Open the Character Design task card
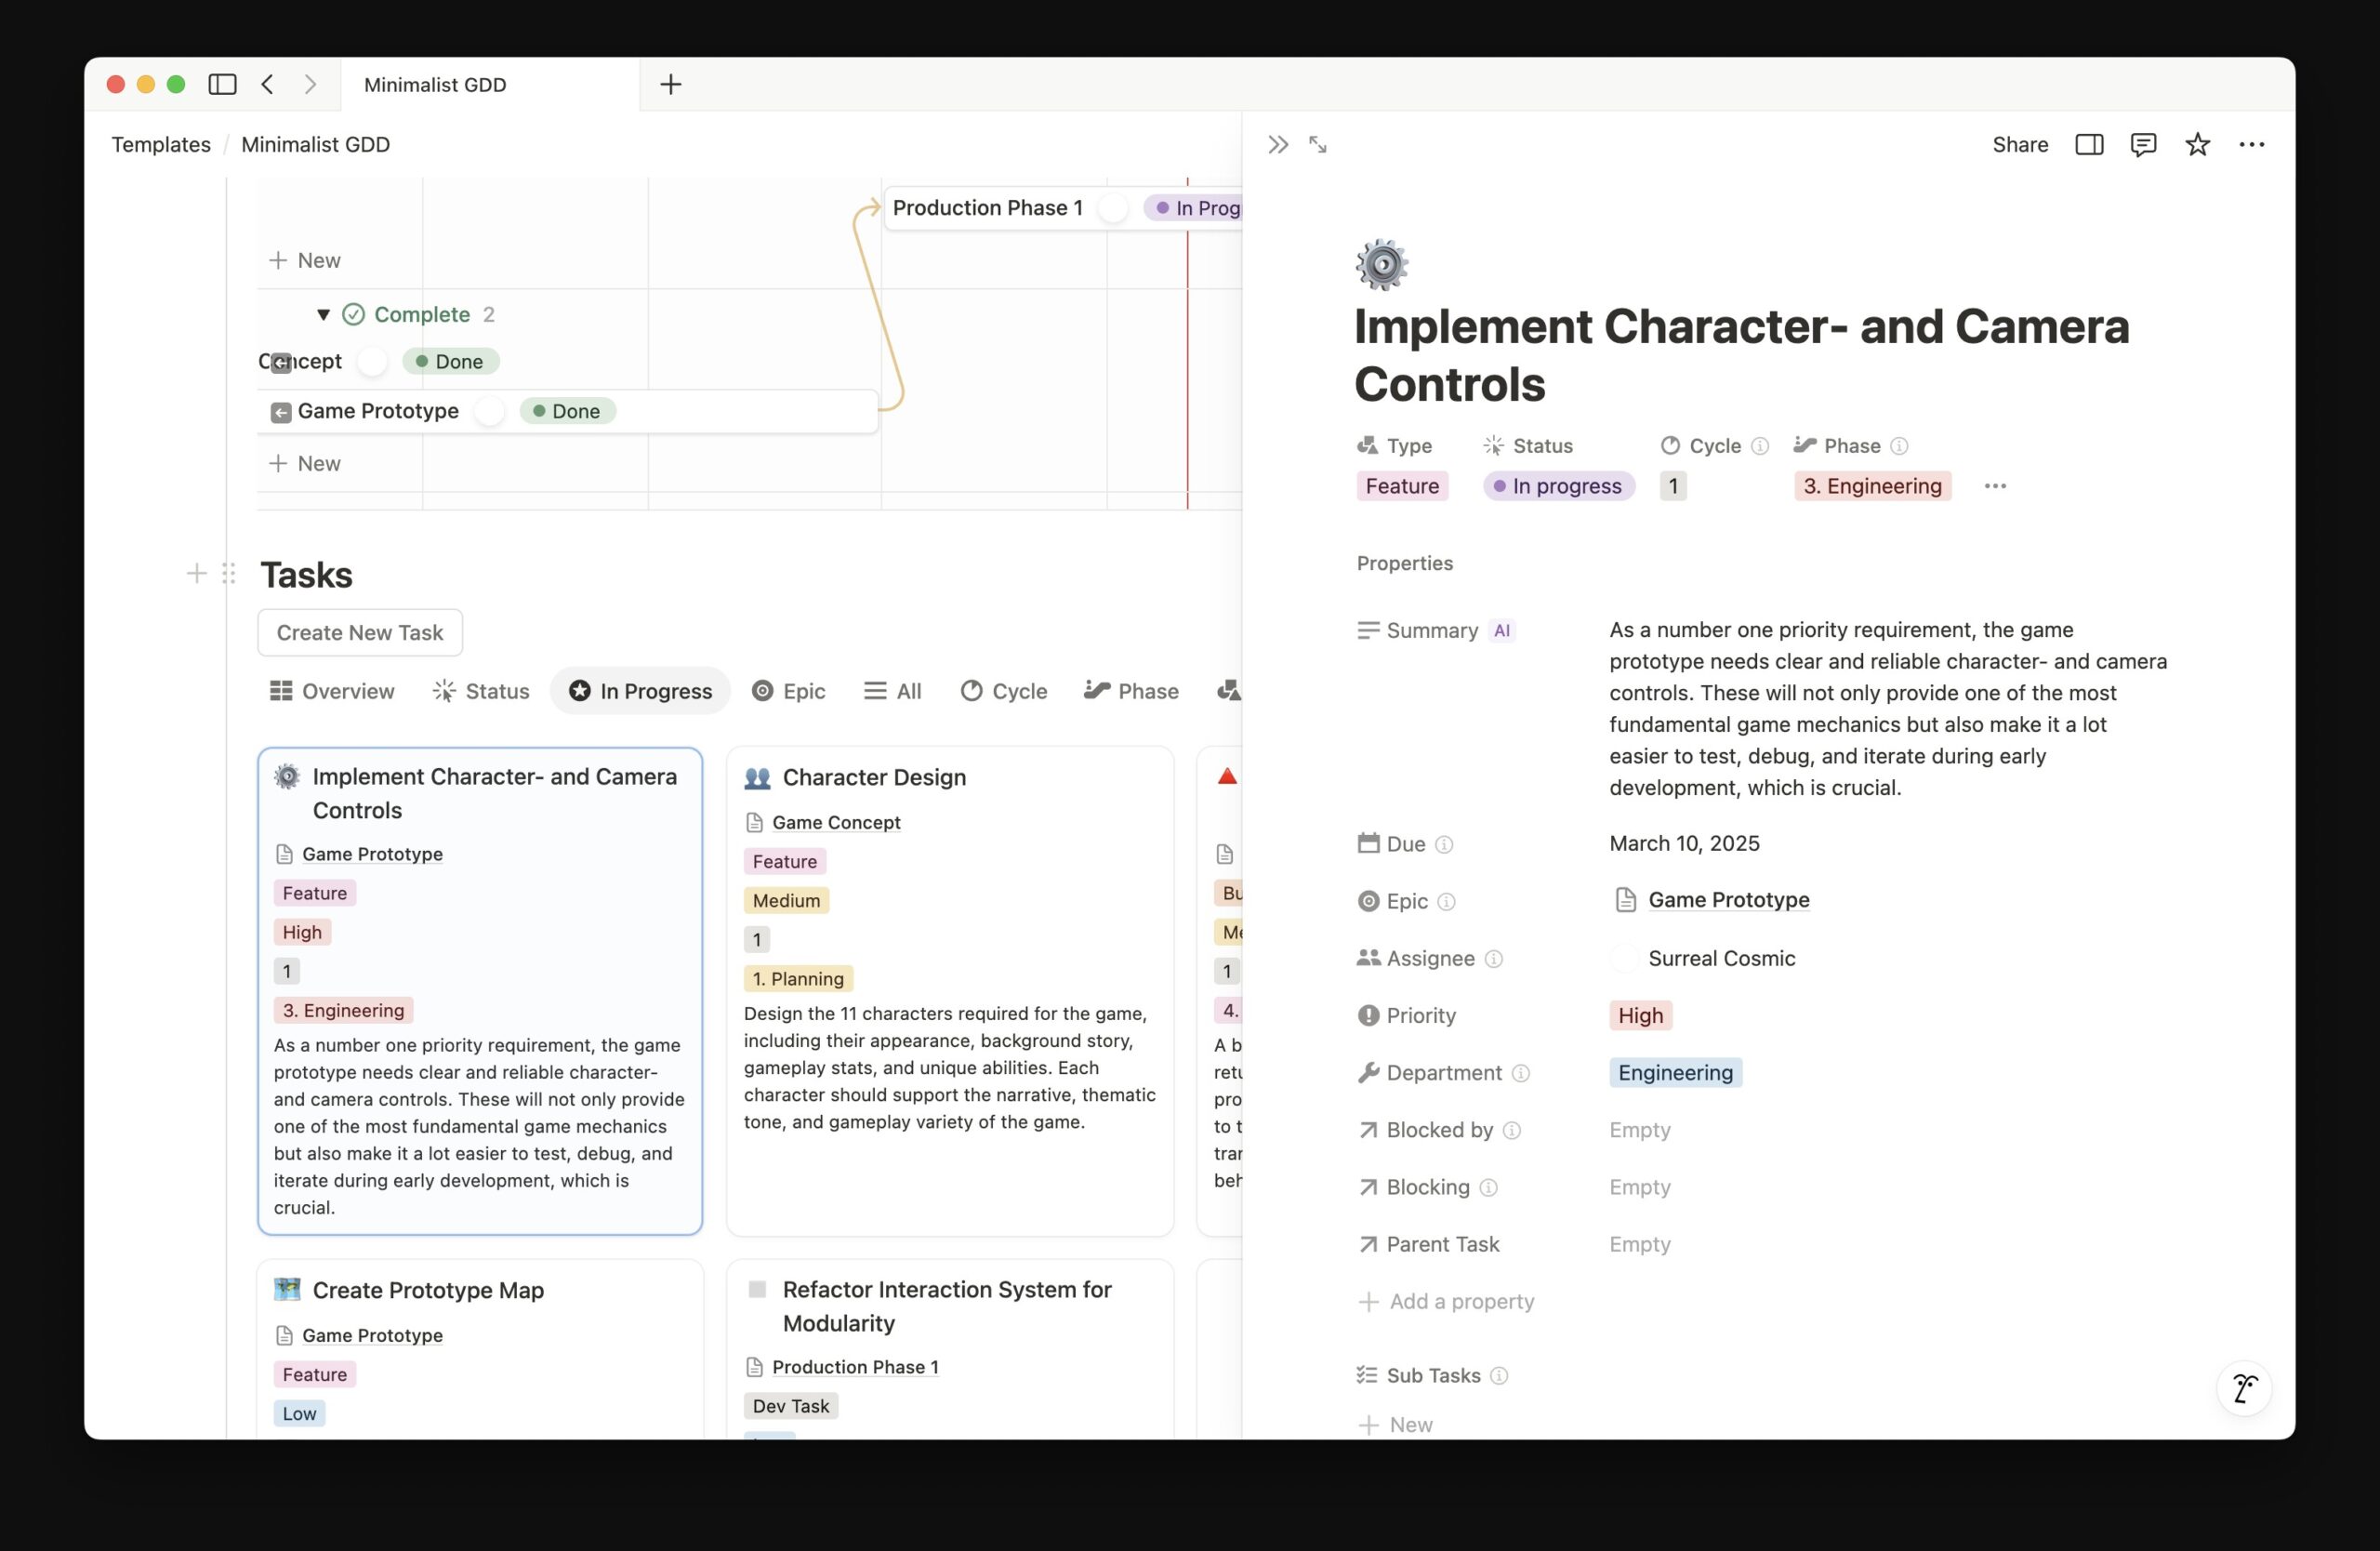The height and width of the screenshot is (1551, 2380). coord(950,991)
